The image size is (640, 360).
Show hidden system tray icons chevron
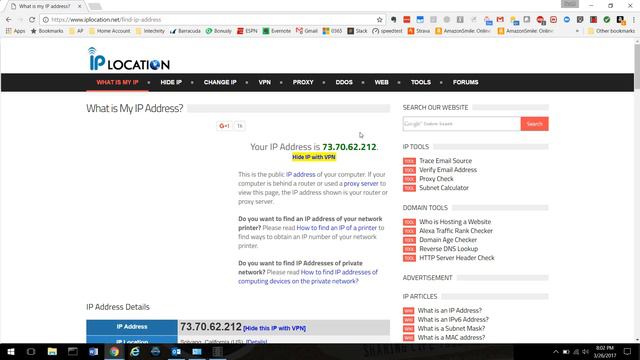pos(556,351)
